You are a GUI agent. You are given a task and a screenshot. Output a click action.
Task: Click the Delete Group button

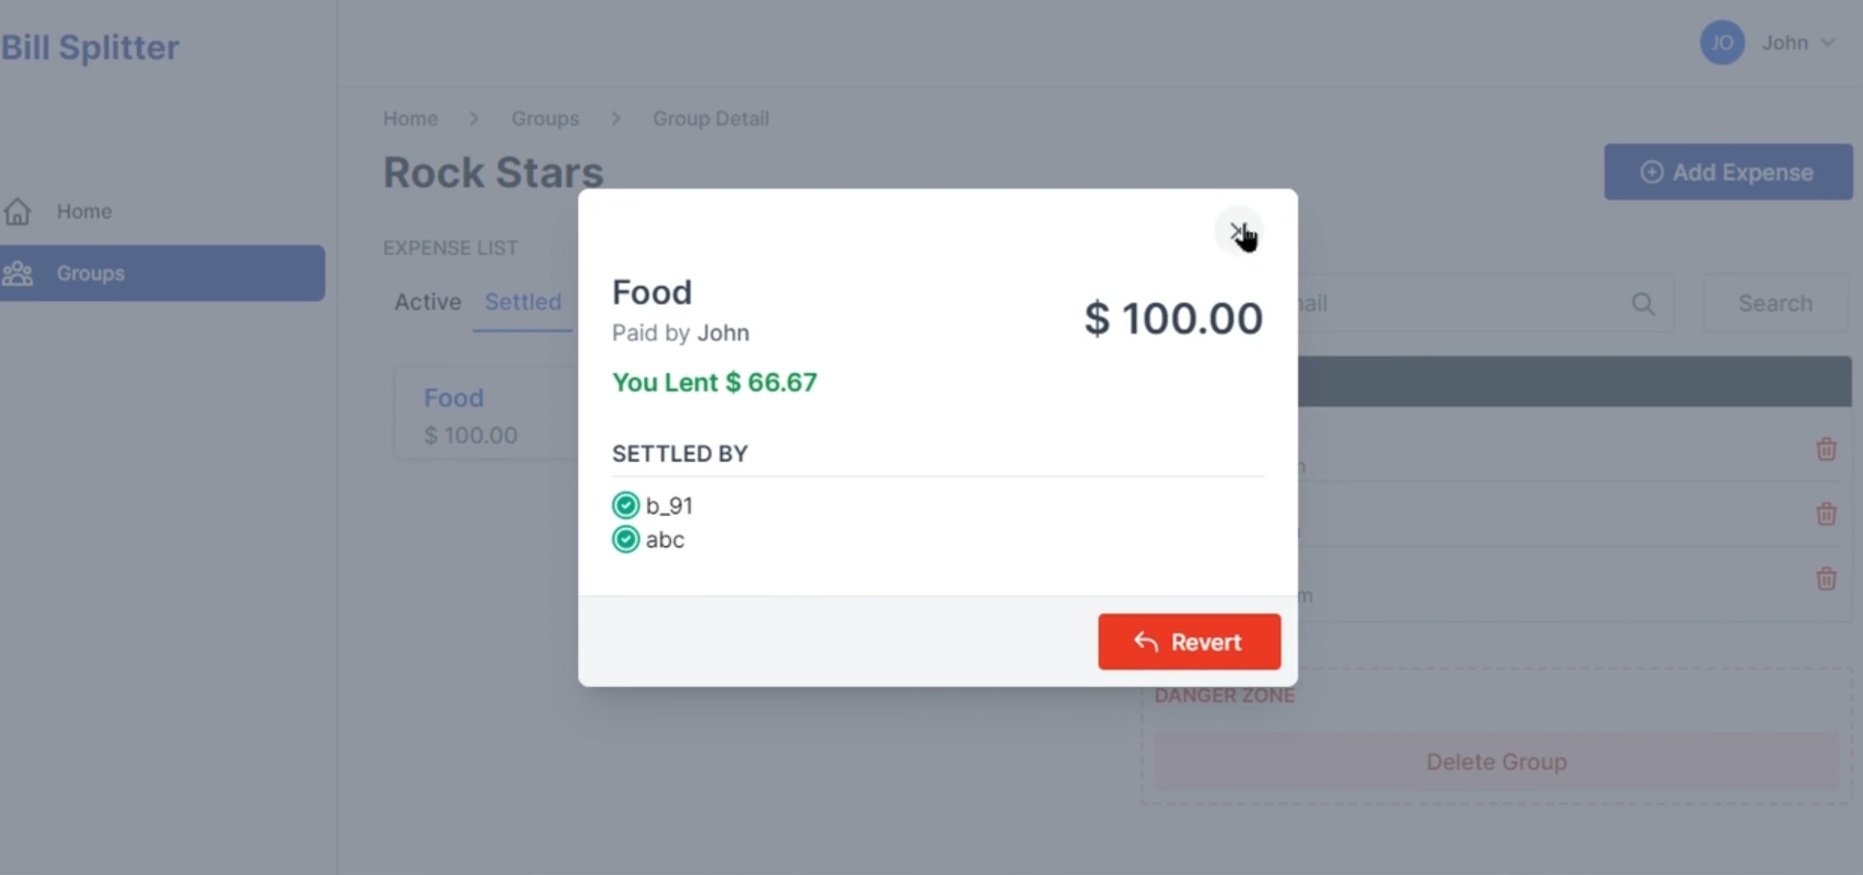[1496, 761]
